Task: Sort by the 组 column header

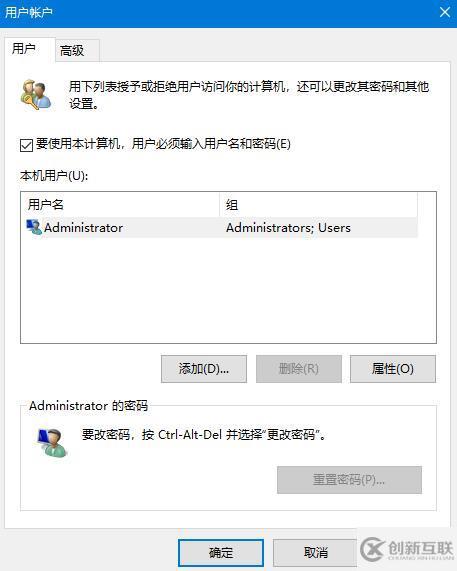Action: (319, 205)
